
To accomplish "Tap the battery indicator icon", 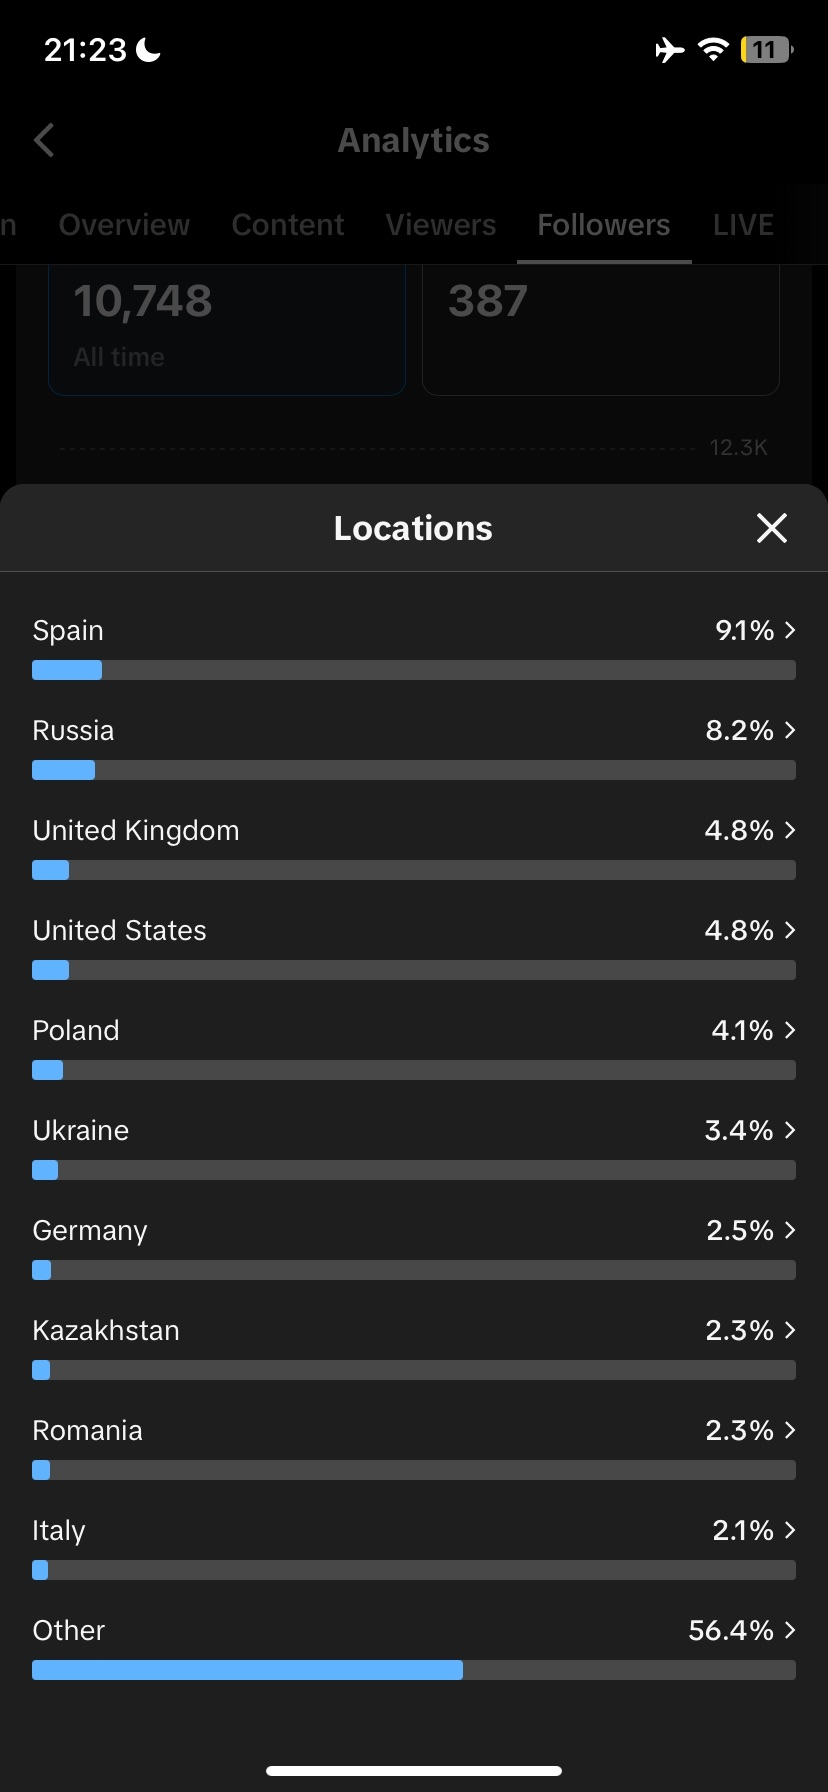I will pyautogui.click(x=766, y=50).
